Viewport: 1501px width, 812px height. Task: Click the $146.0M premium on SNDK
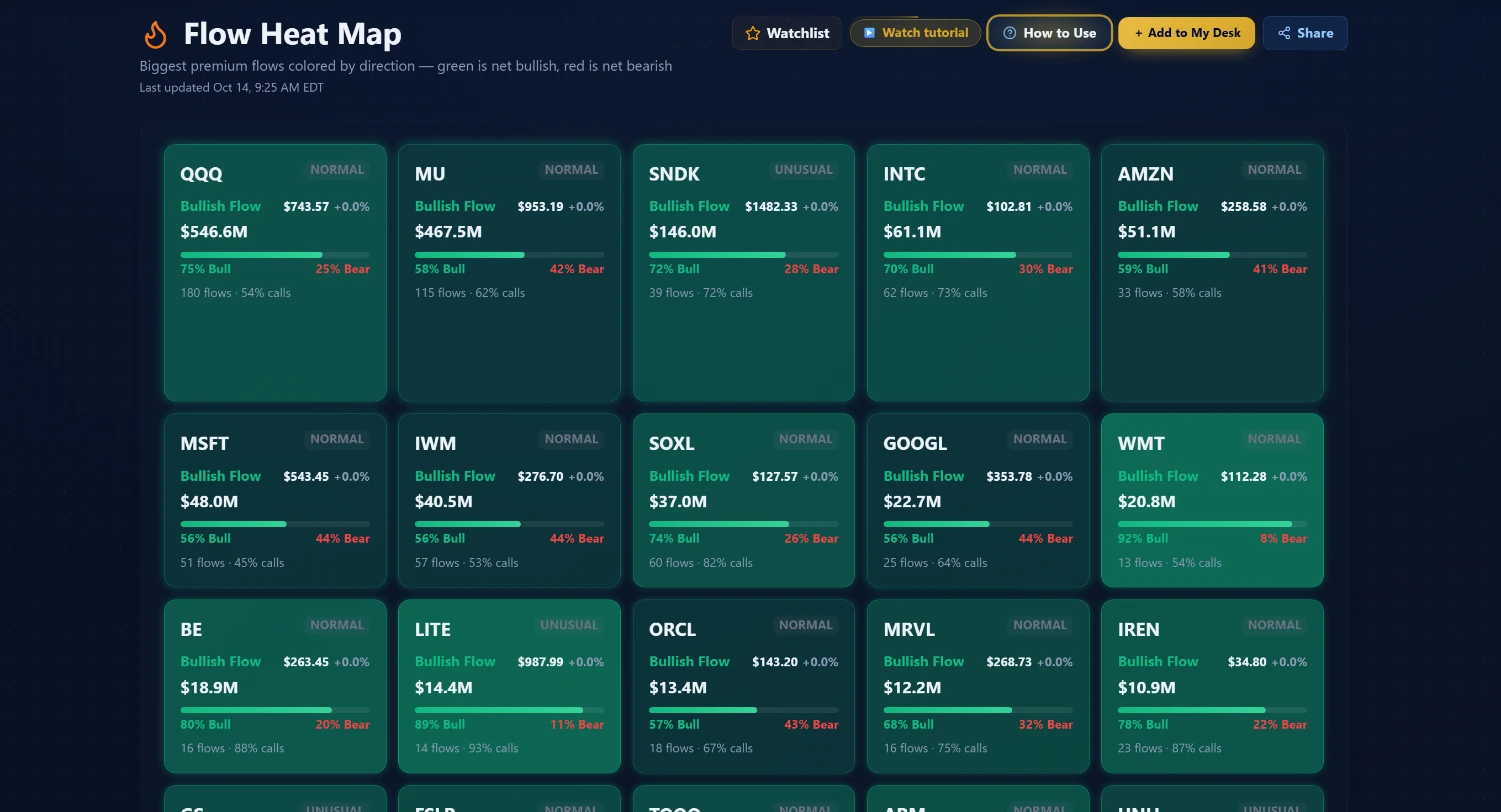coord(683,232)
